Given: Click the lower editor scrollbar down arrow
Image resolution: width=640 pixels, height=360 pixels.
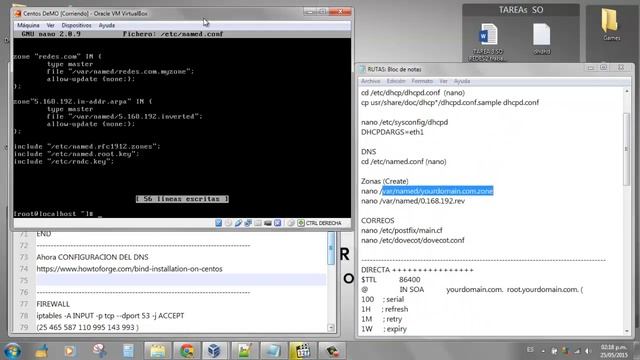Looking at the screenshot, I should (x=331, y=328).
